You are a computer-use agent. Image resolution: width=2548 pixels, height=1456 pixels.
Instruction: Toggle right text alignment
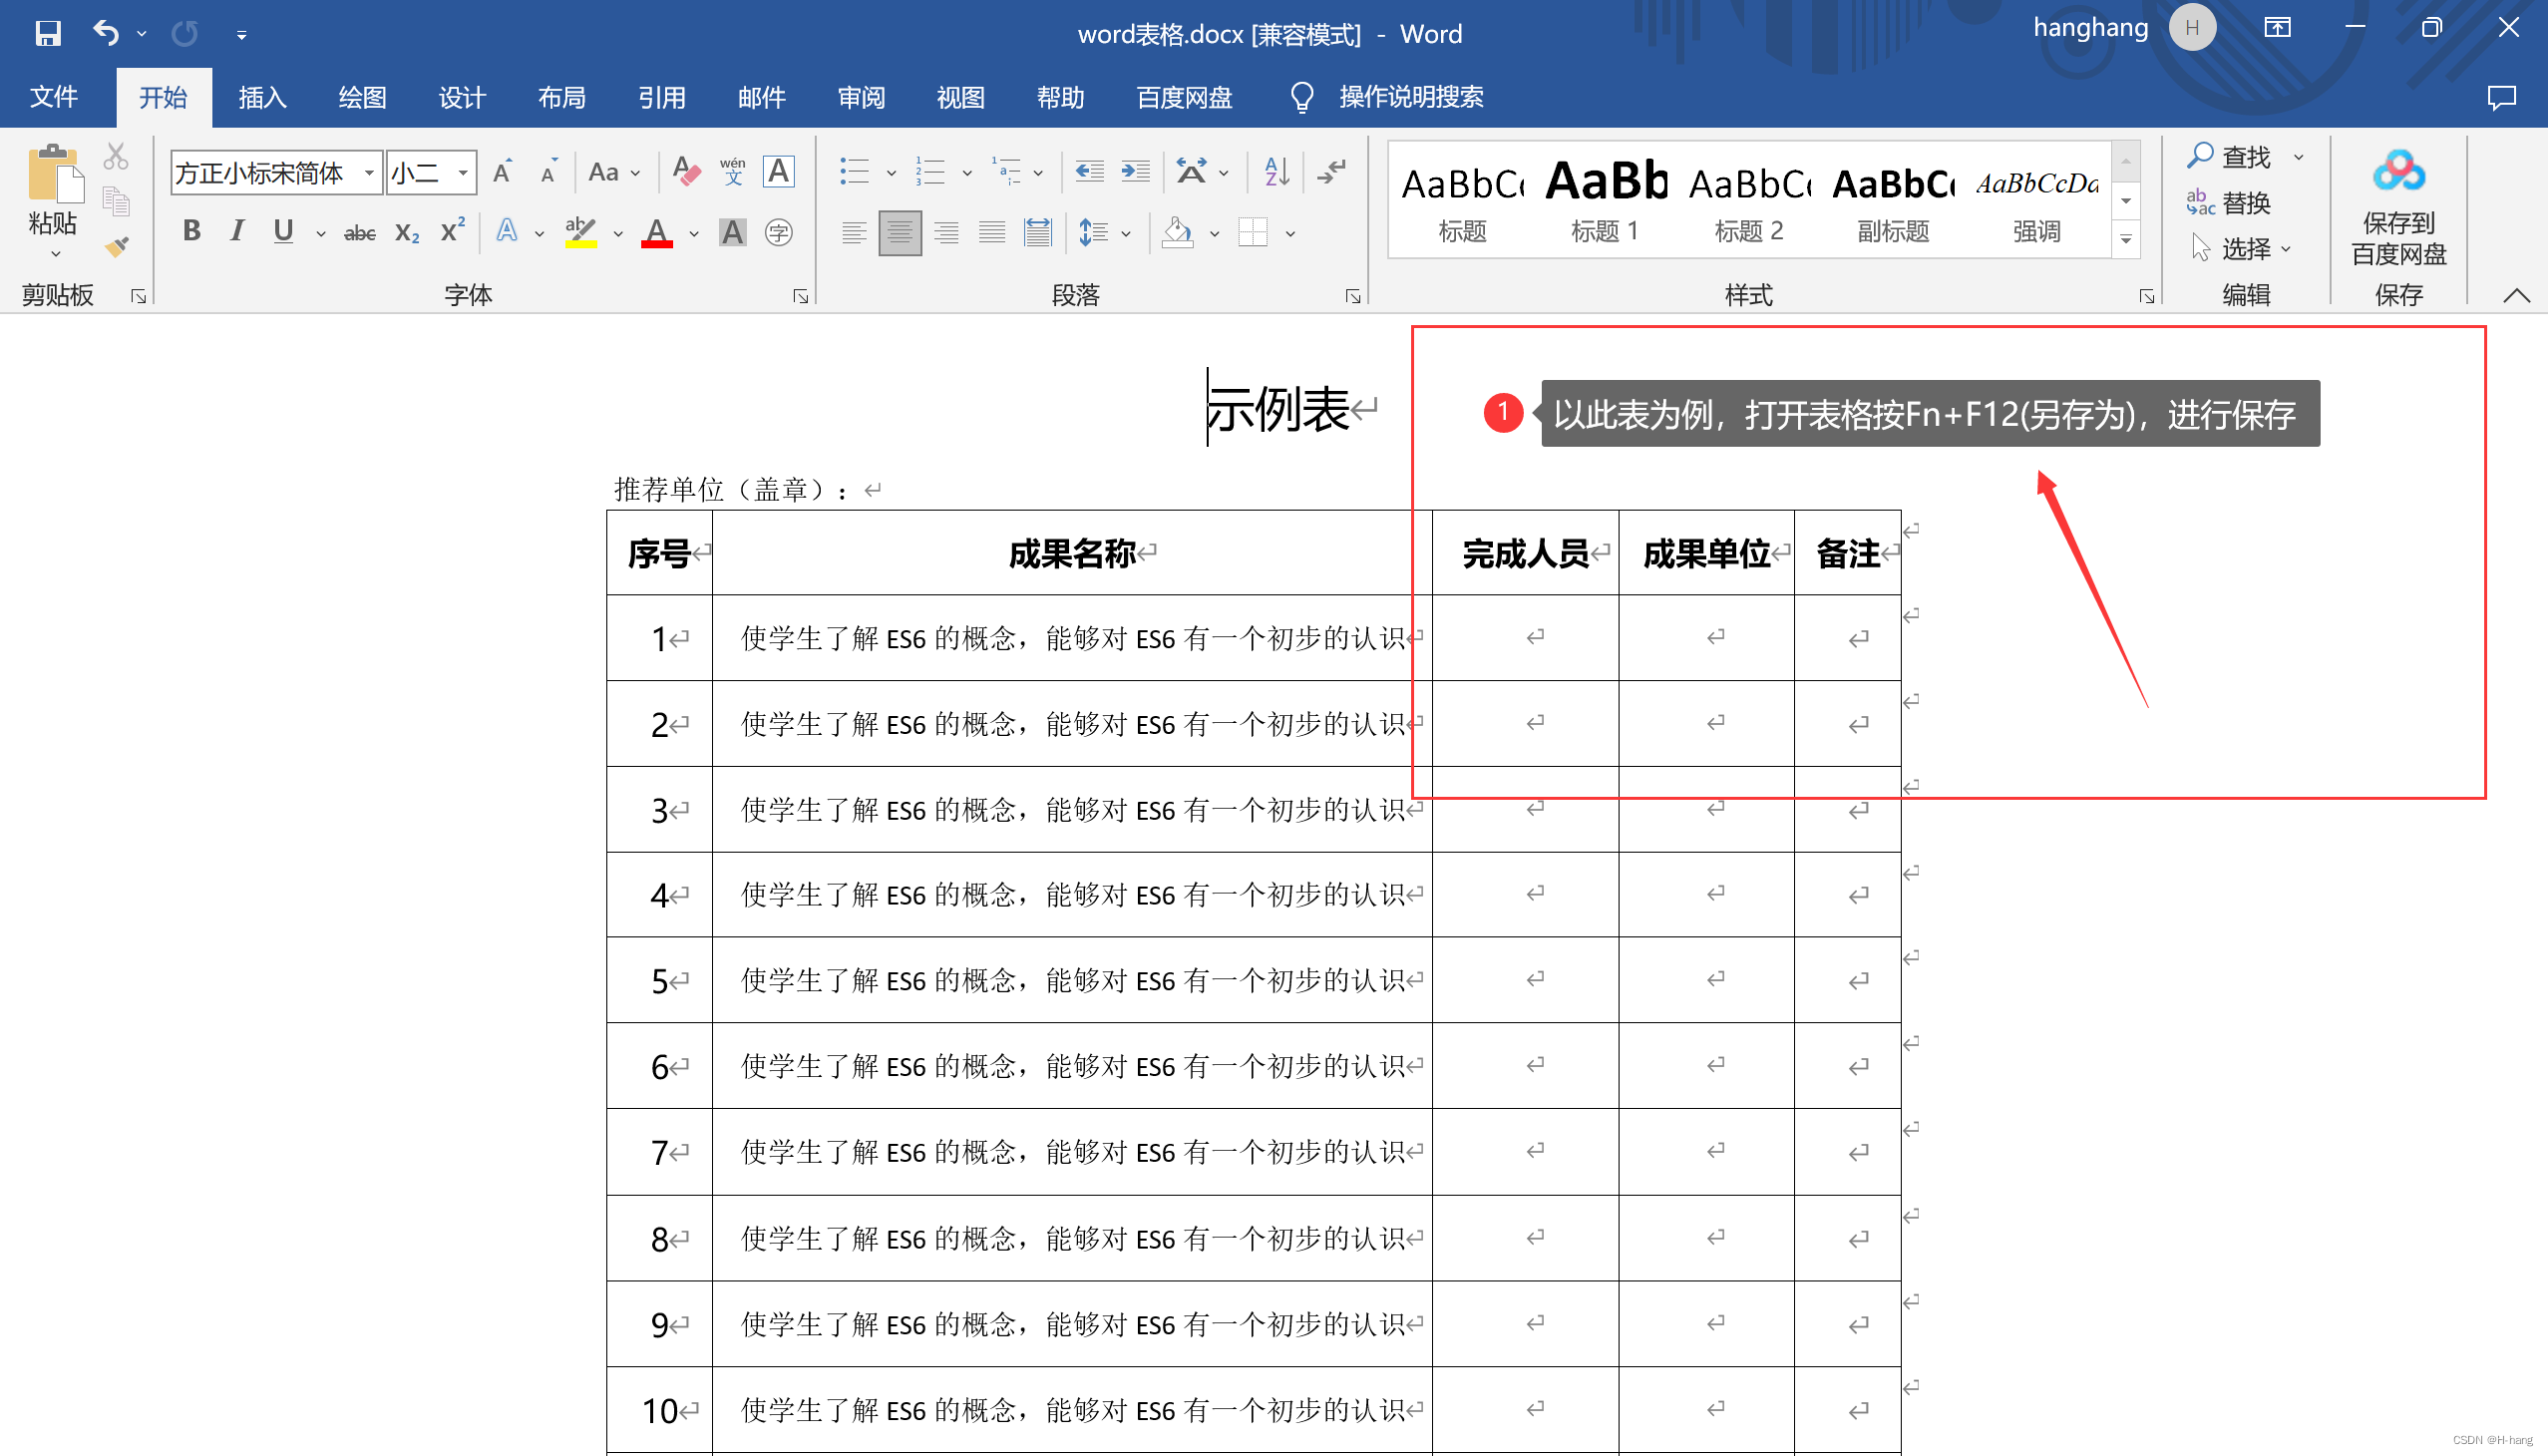pyautogui.click(x=946, y=233)
